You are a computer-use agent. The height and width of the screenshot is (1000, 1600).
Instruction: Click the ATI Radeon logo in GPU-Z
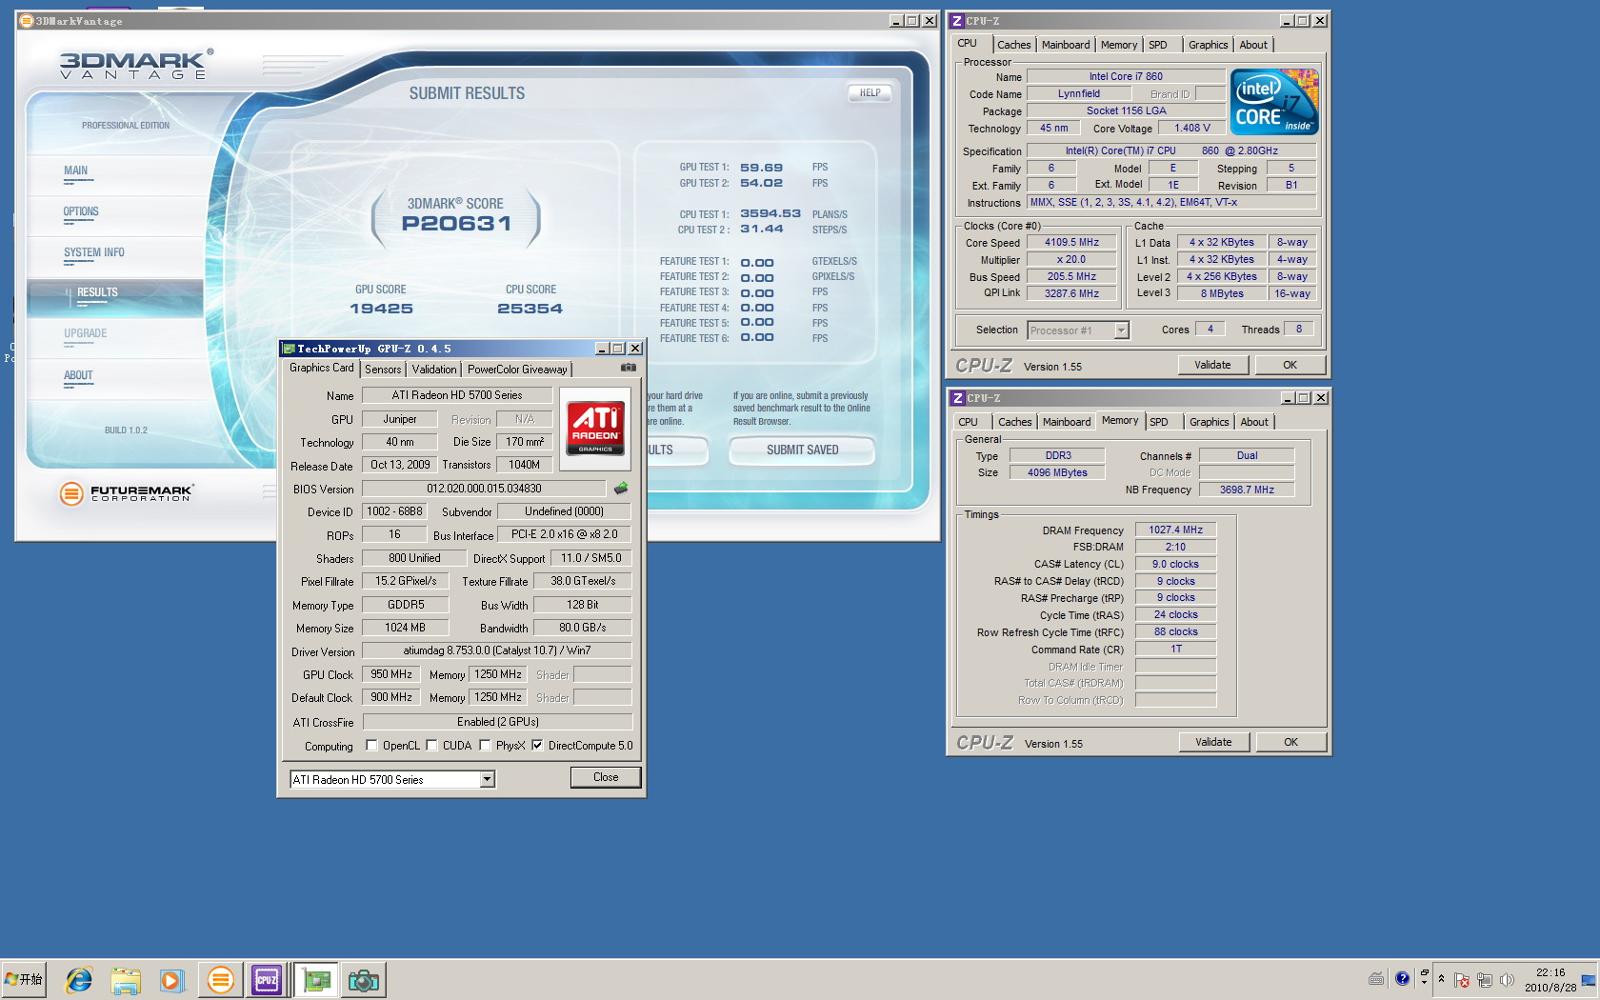[595, 428]
